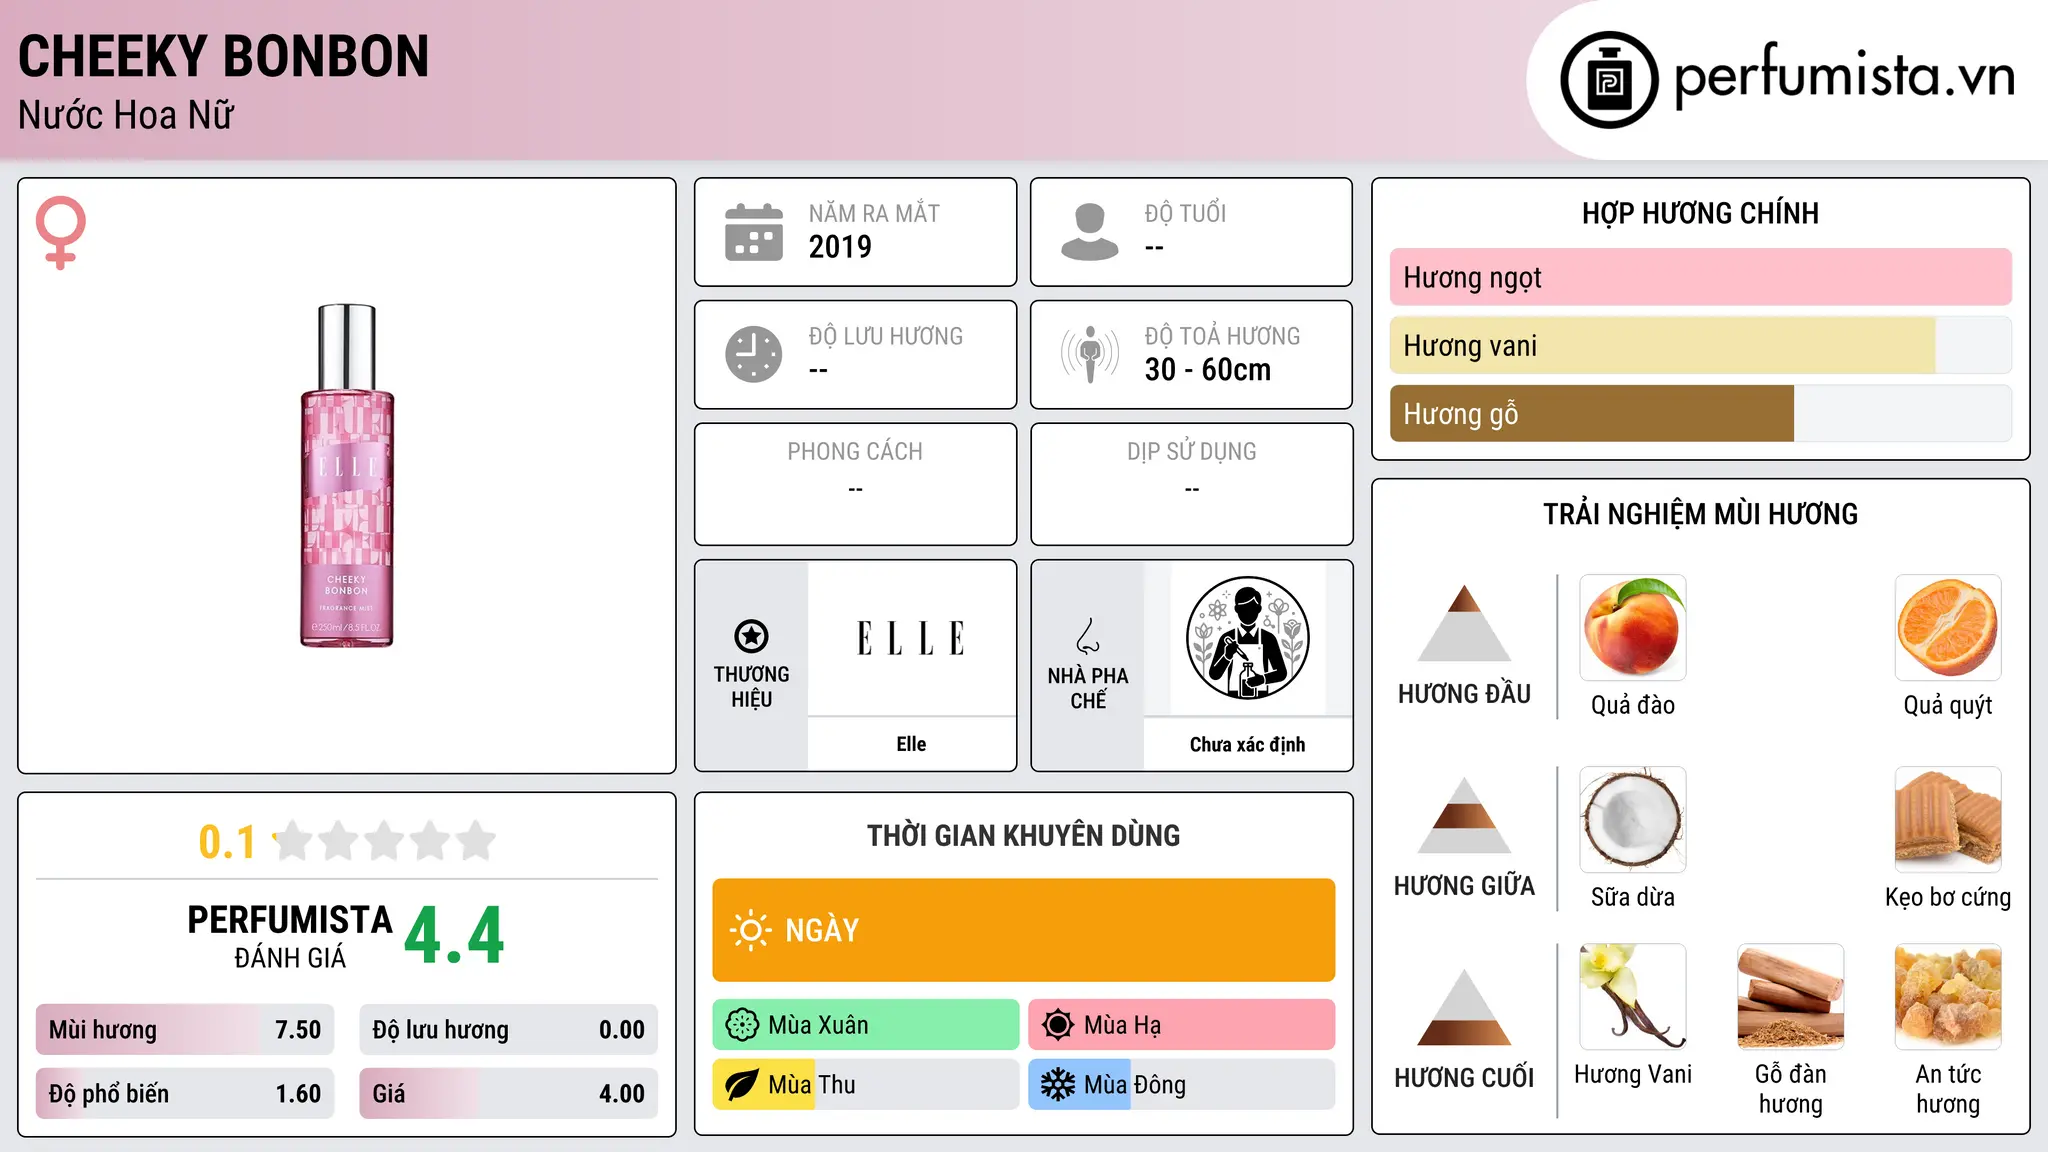Select the Mùa Xuân season bar
2048x1152 pixels.
tap(866, 1025)
